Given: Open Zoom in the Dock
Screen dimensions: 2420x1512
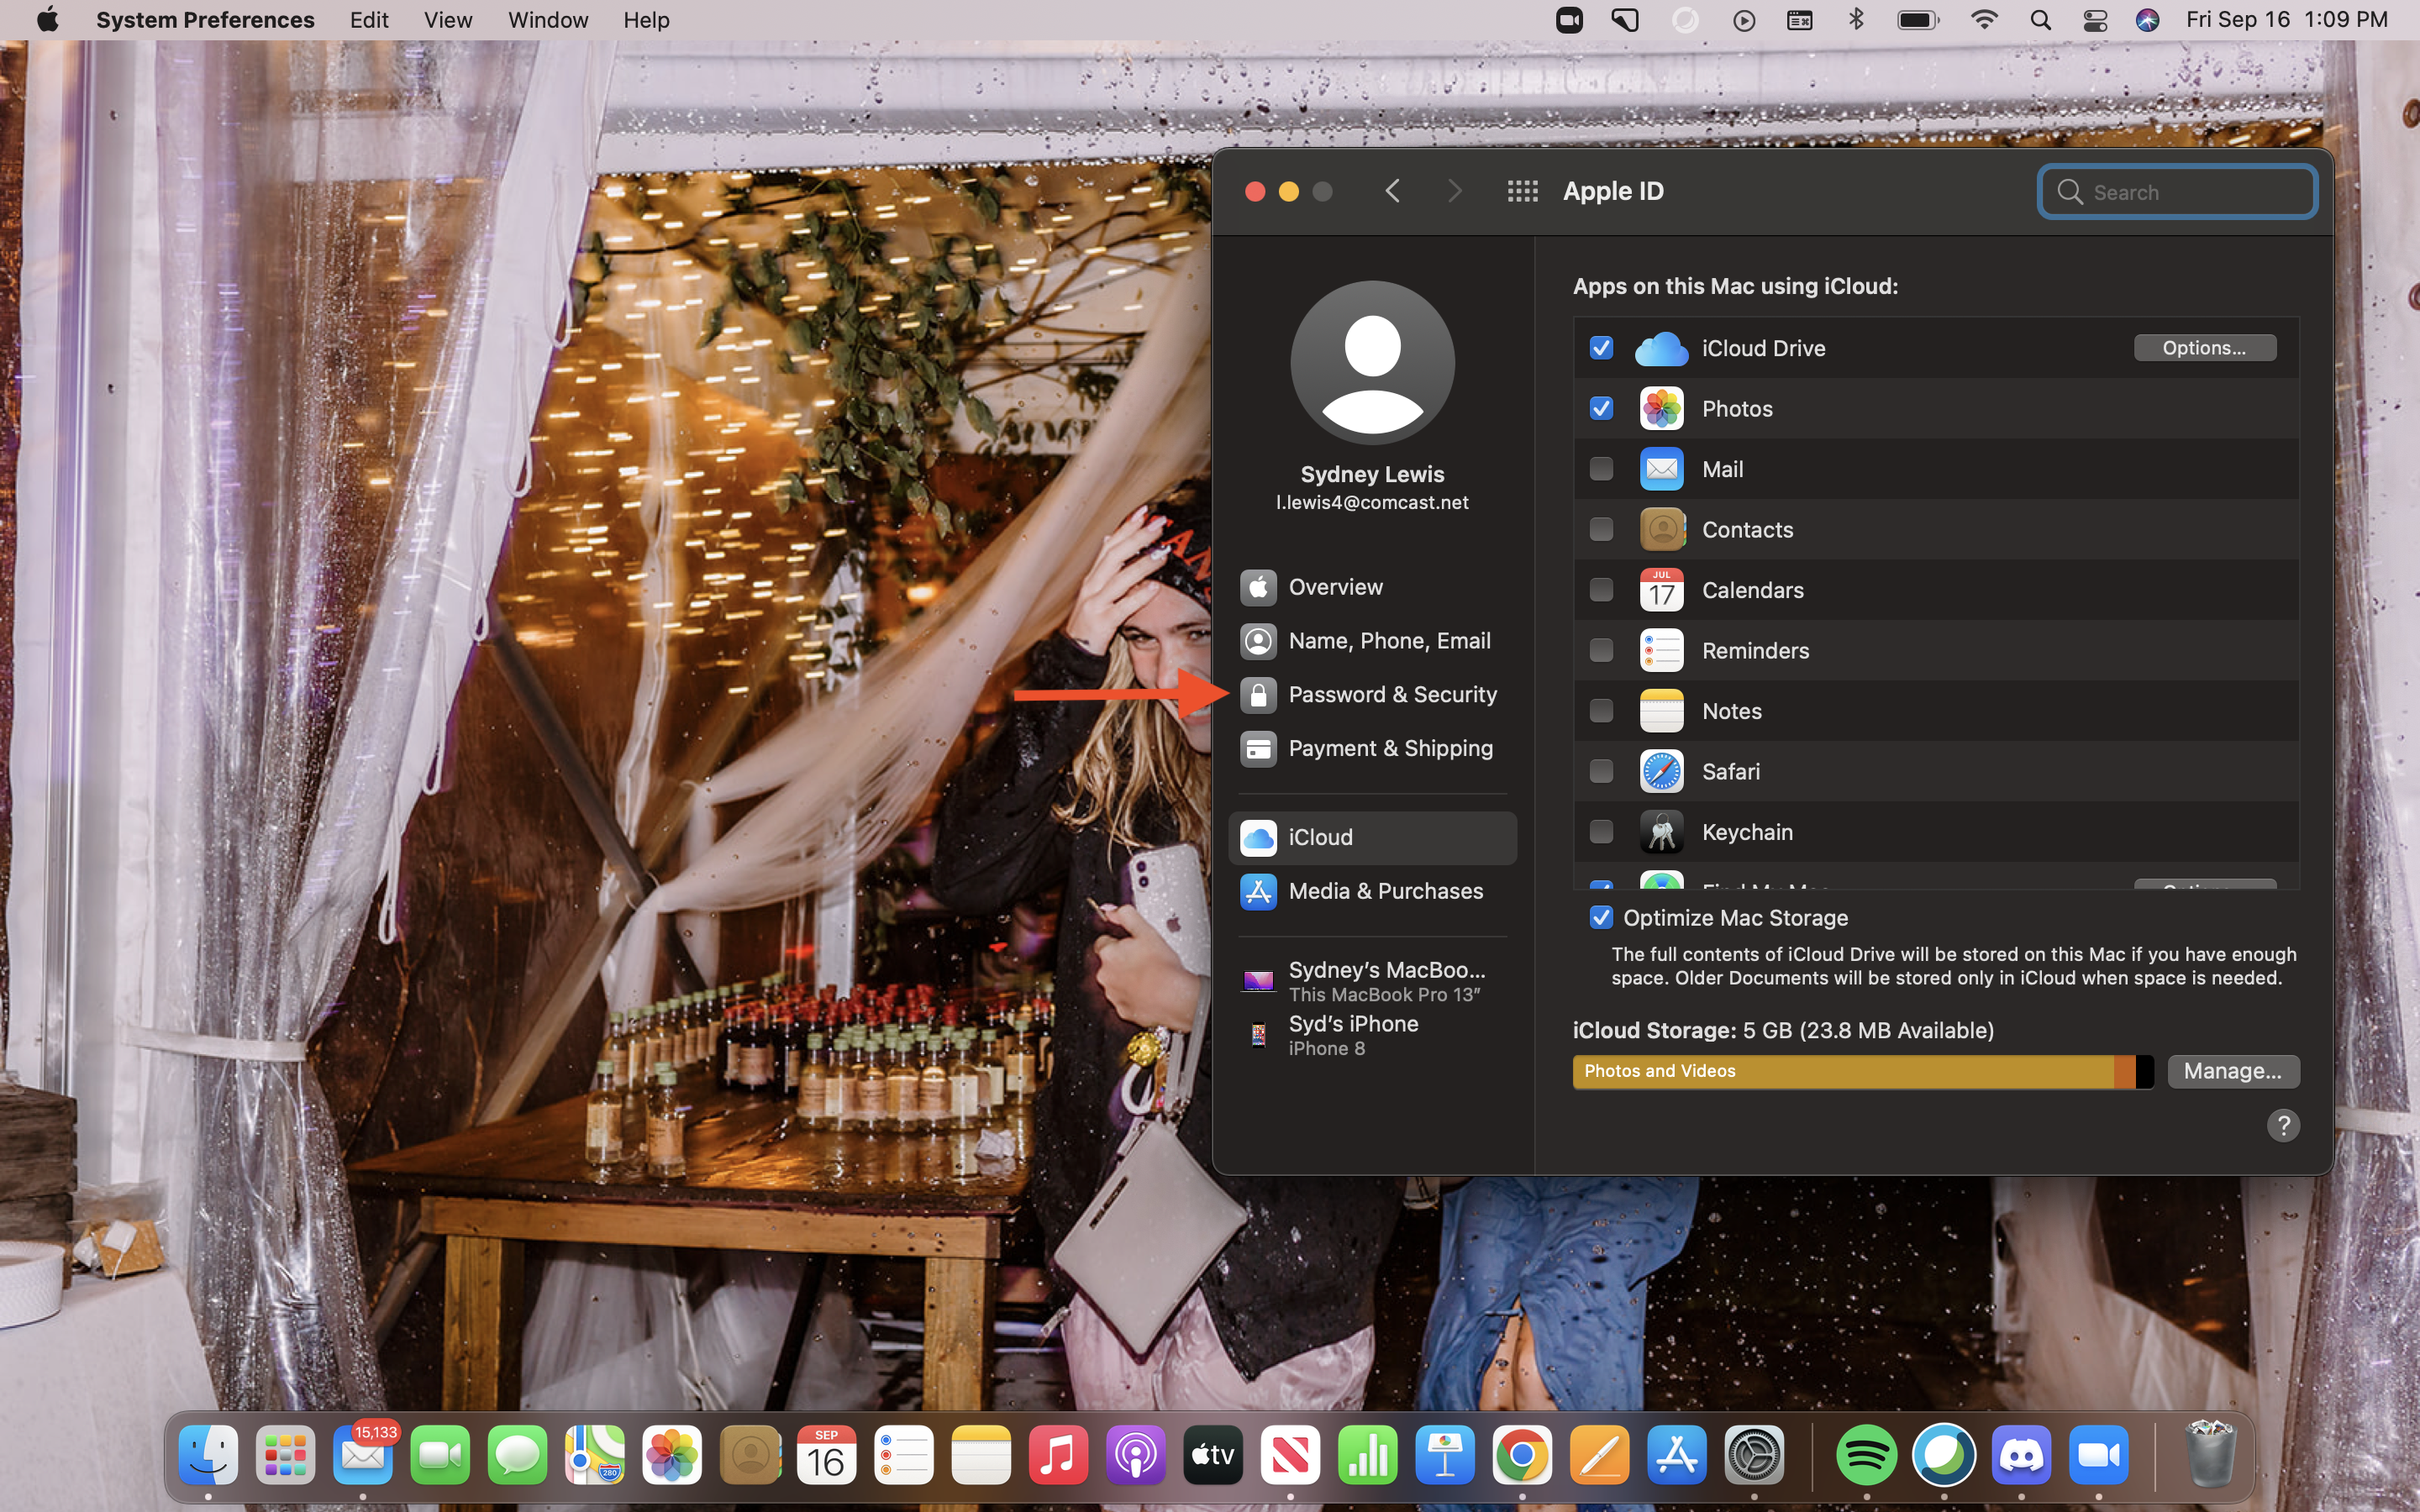Looking at the screenshot, I should (x=2099, y=1455).
